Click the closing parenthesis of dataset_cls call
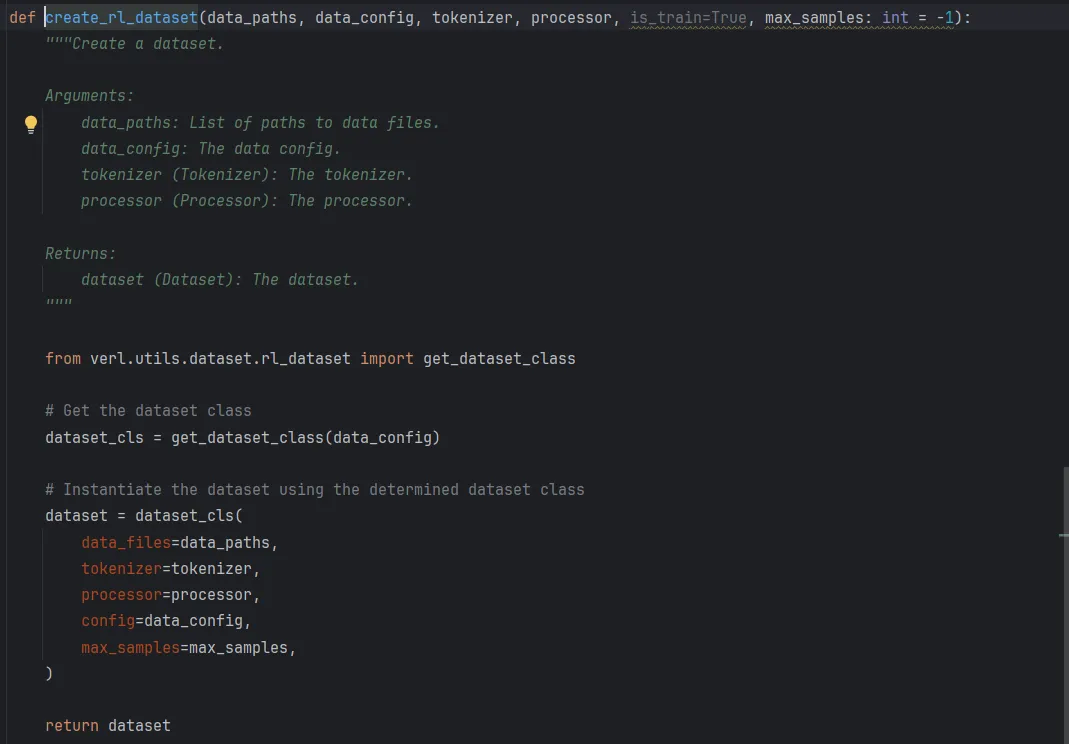This screenshot has width=1069, height=744. (49, 673)
